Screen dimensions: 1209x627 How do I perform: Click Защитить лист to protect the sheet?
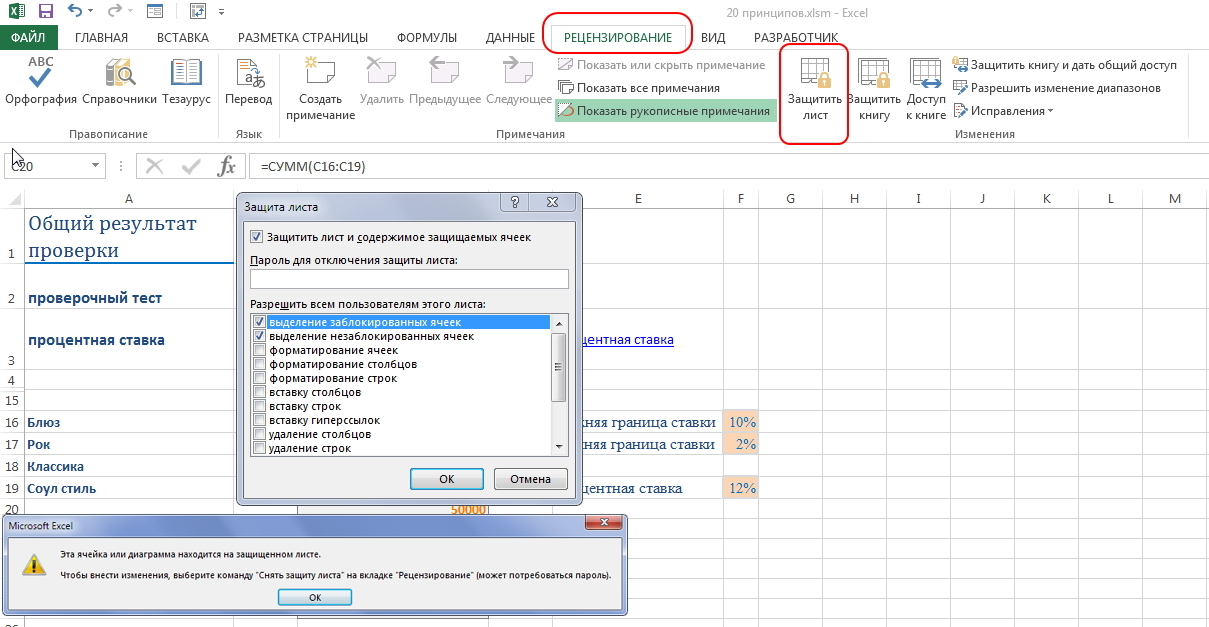pyautogui.click(x=815, y=89)
